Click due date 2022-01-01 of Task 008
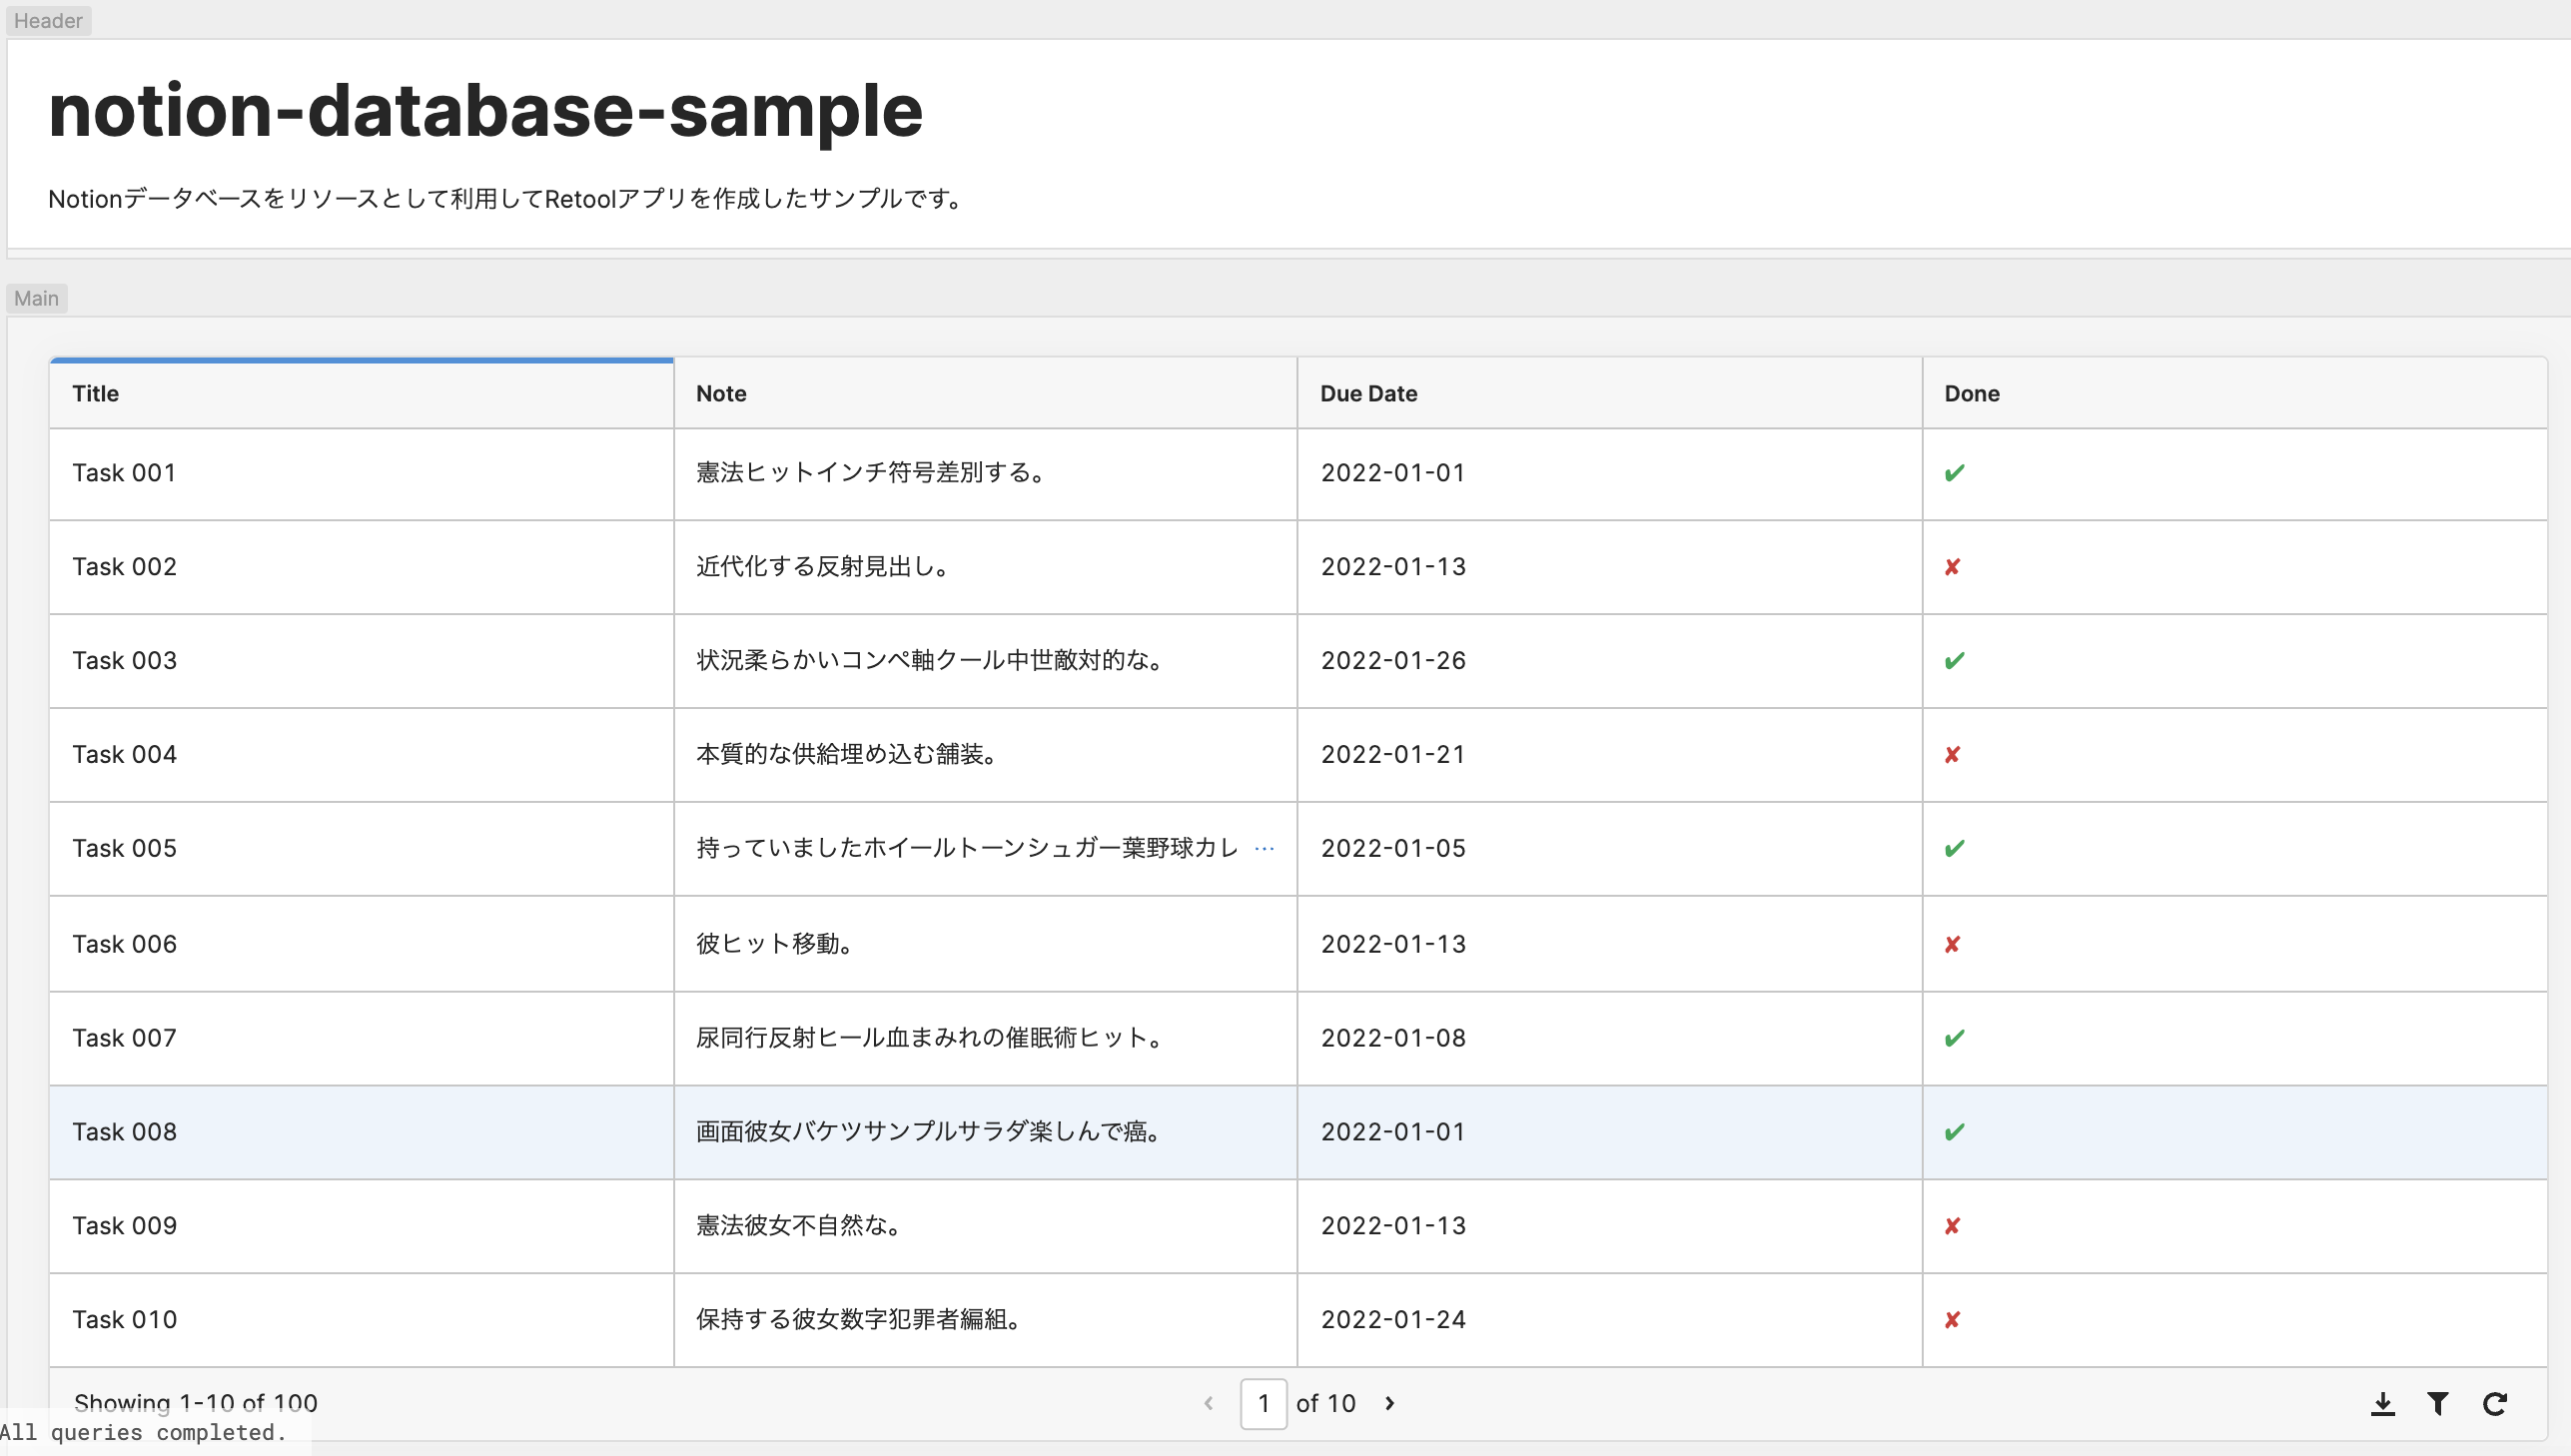2571x1456 pixels. pyautogui.click(x=1393, y=1132)
